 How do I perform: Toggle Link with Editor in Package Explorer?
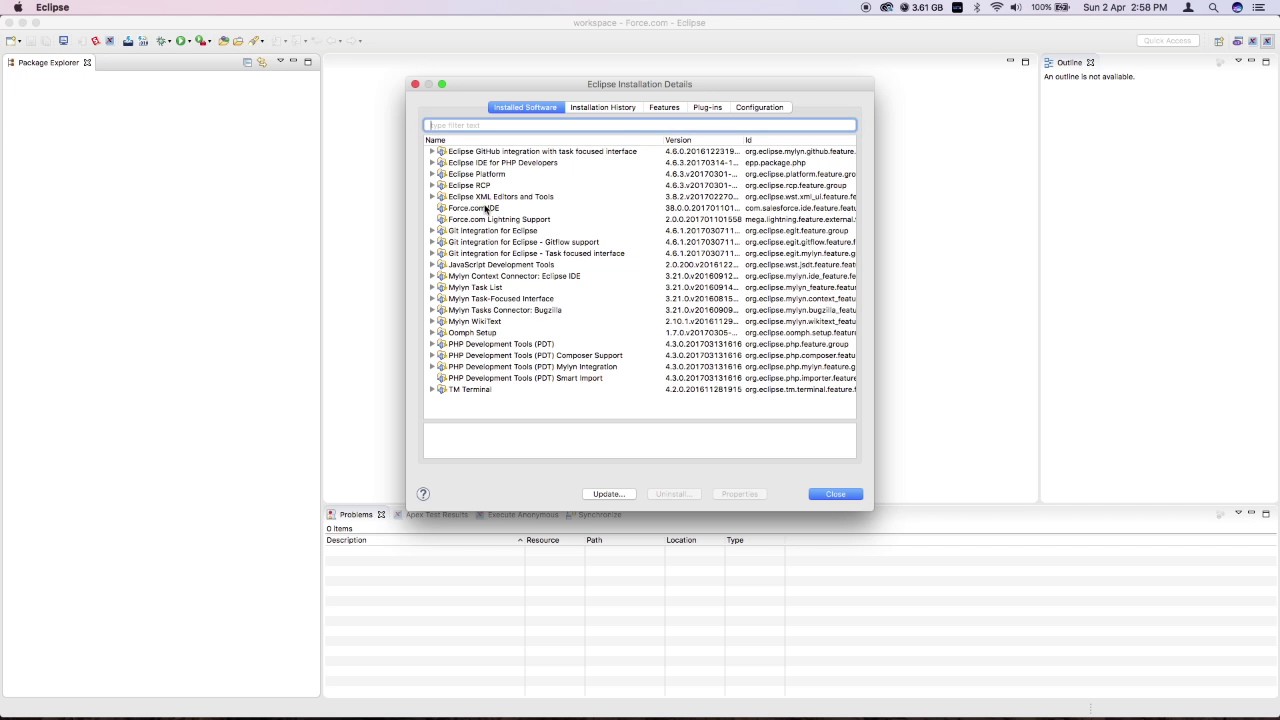point(262,62)
